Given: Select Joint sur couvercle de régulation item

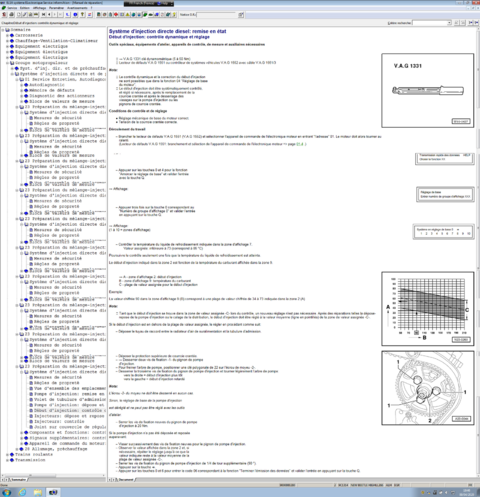Looking at the screenshot, I should pyautogui.click(x=70, y=427).
